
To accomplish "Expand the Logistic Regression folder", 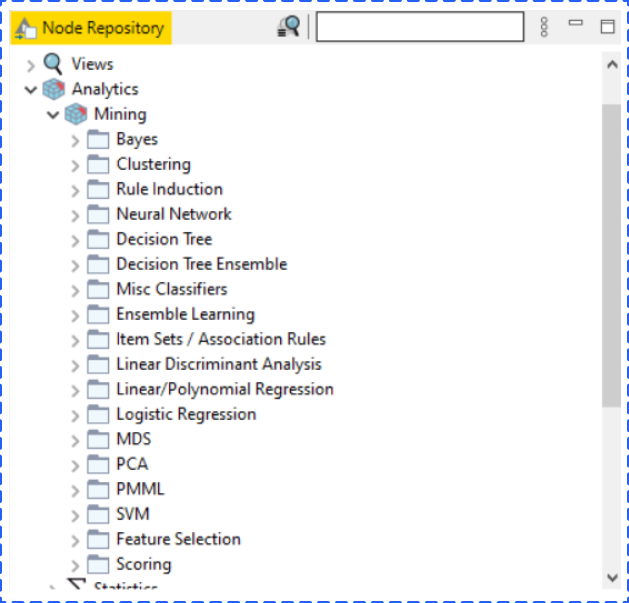I will pos(75,416).
